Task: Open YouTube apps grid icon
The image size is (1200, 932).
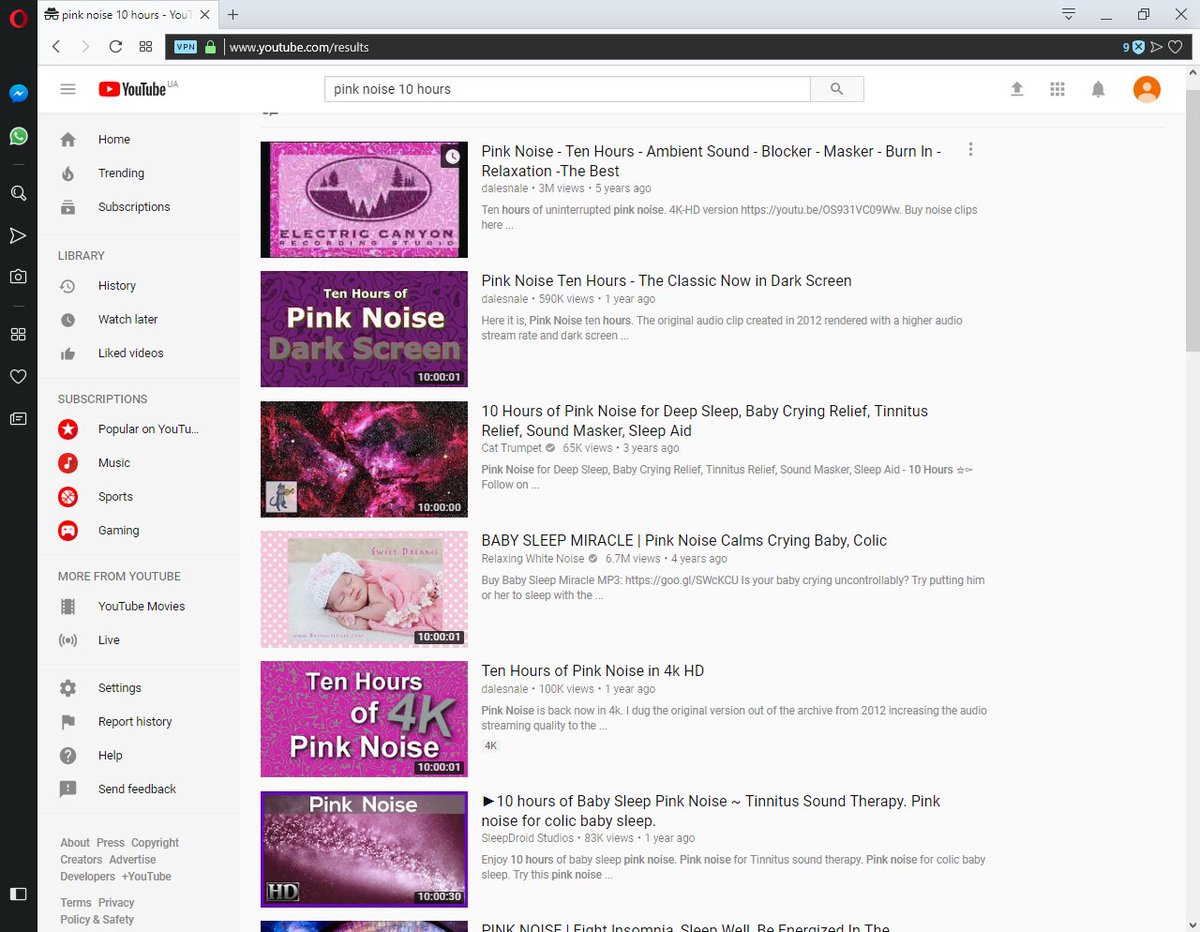Action: pyautogui.click(x=1057, y=89)
